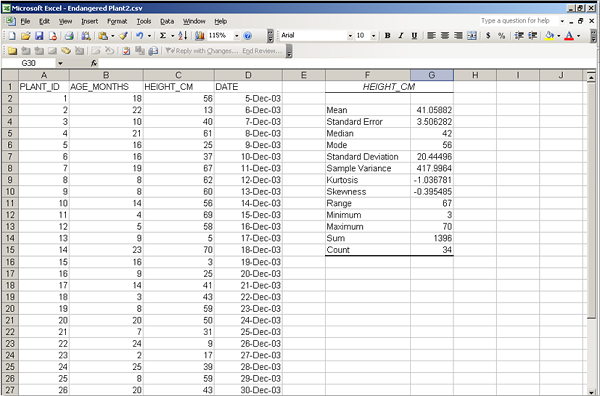Image resolution: width=600 pixels, height=396 pixels.
Task: Open the Tools menu
Action: coord(144,21)
